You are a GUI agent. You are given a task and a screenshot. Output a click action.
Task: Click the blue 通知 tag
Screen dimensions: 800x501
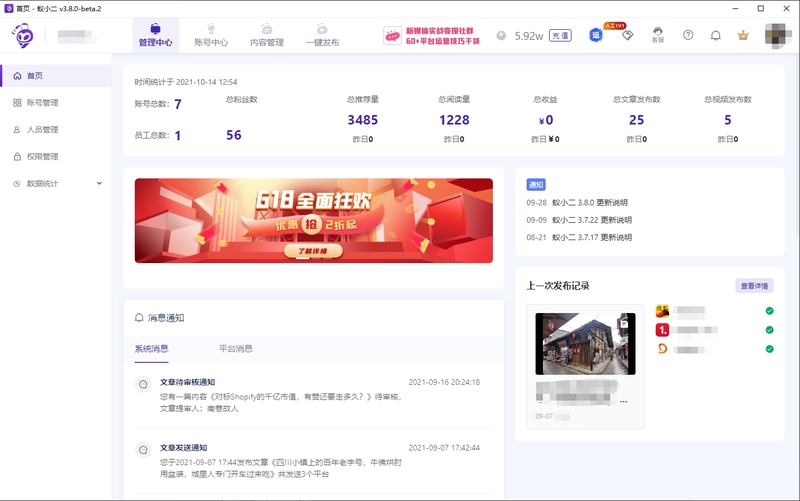(x=536, y=185)
